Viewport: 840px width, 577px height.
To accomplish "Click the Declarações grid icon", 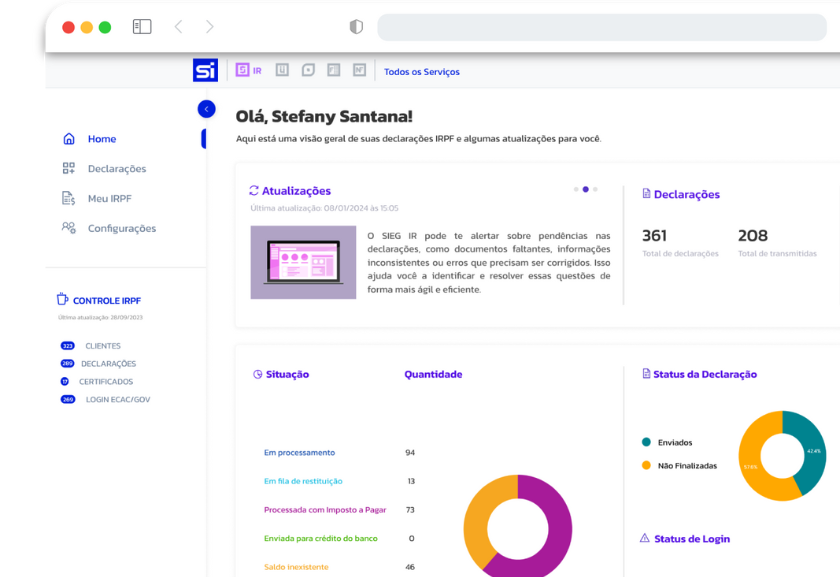I will tap(69, 169).
